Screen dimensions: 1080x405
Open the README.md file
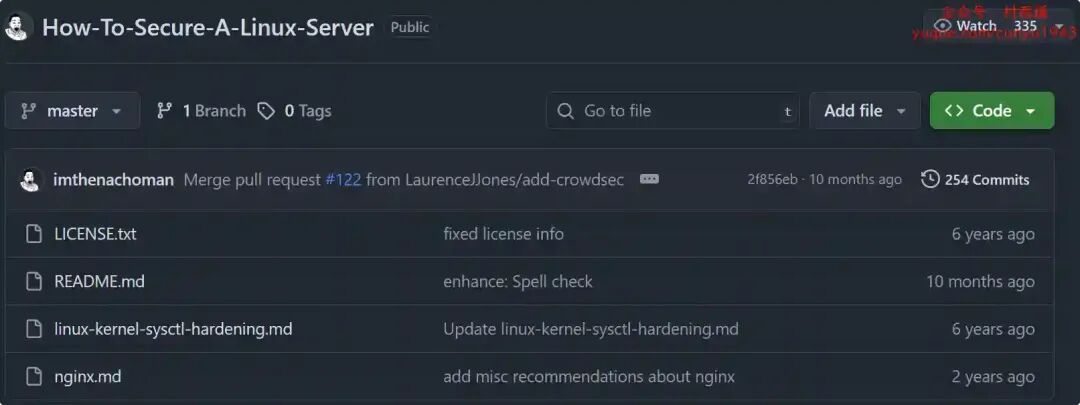[x=99, y=282]
